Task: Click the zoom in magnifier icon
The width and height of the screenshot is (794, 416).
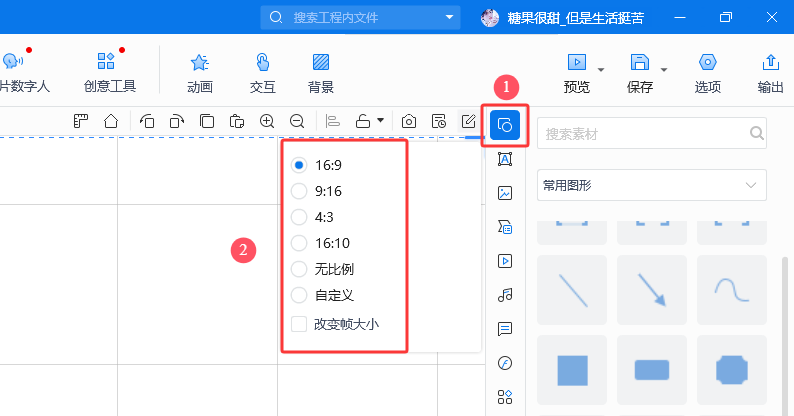Action: pyautogui.click(x=267, y=121)
